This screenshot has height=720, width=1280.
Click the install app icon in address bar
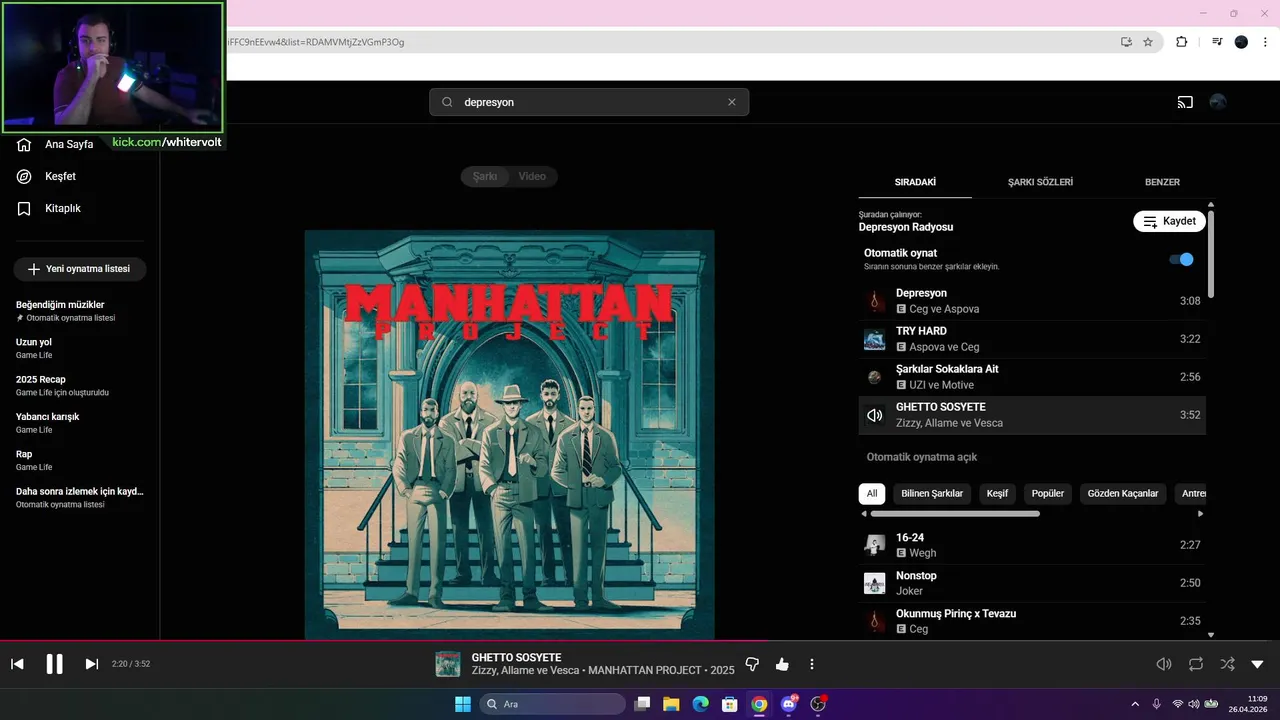coord(1126,42)
